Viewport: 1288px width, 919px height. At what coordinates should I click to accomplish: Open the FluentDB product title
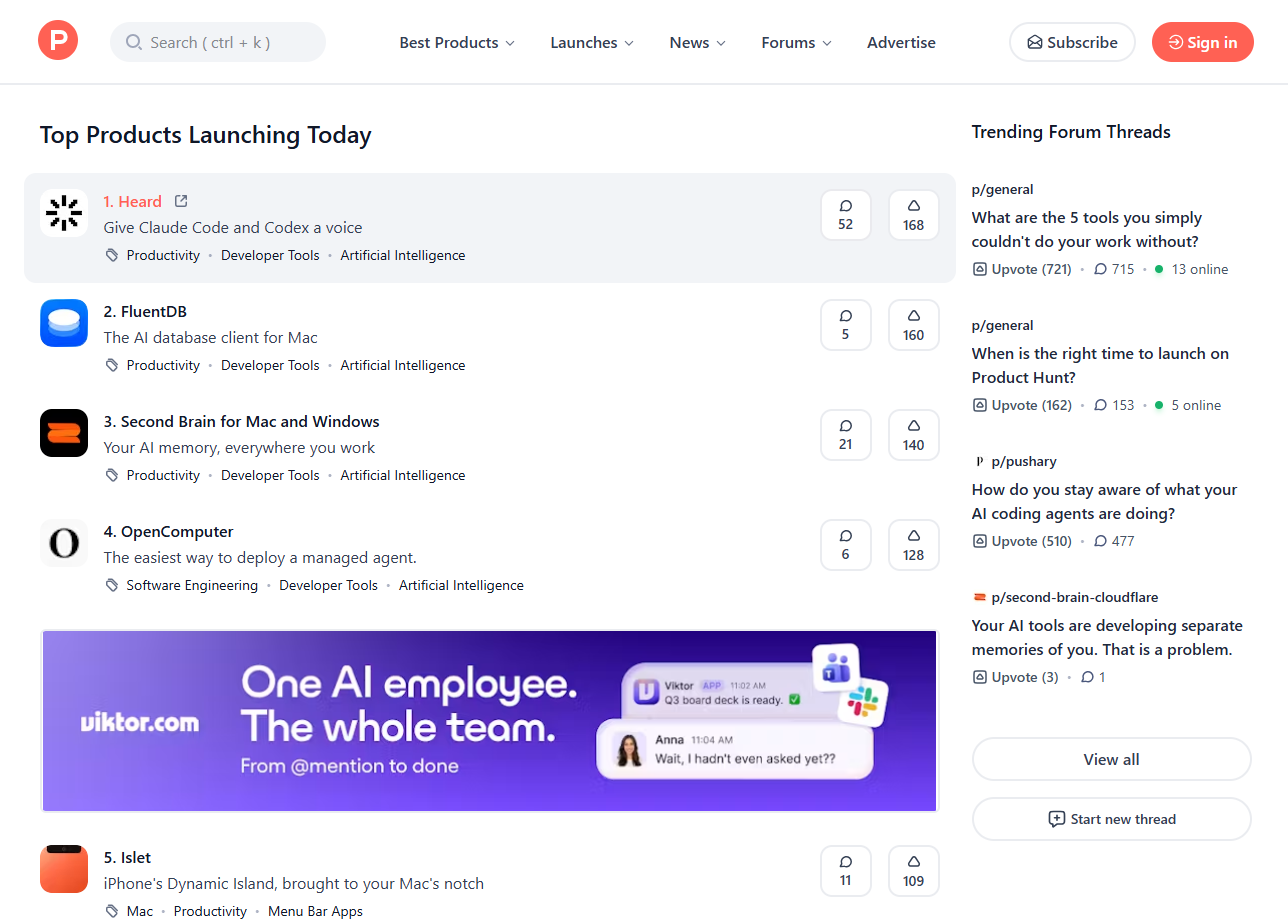[145, 311]
